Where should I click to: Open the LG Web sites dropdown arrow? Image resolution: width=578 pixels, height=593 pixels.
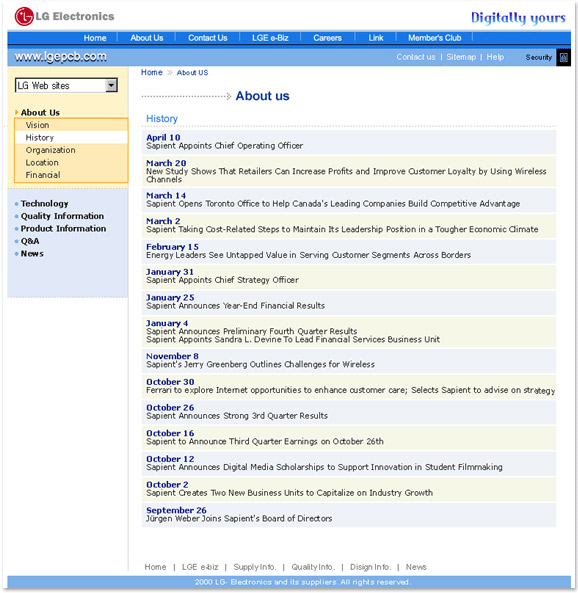(111, 85)
